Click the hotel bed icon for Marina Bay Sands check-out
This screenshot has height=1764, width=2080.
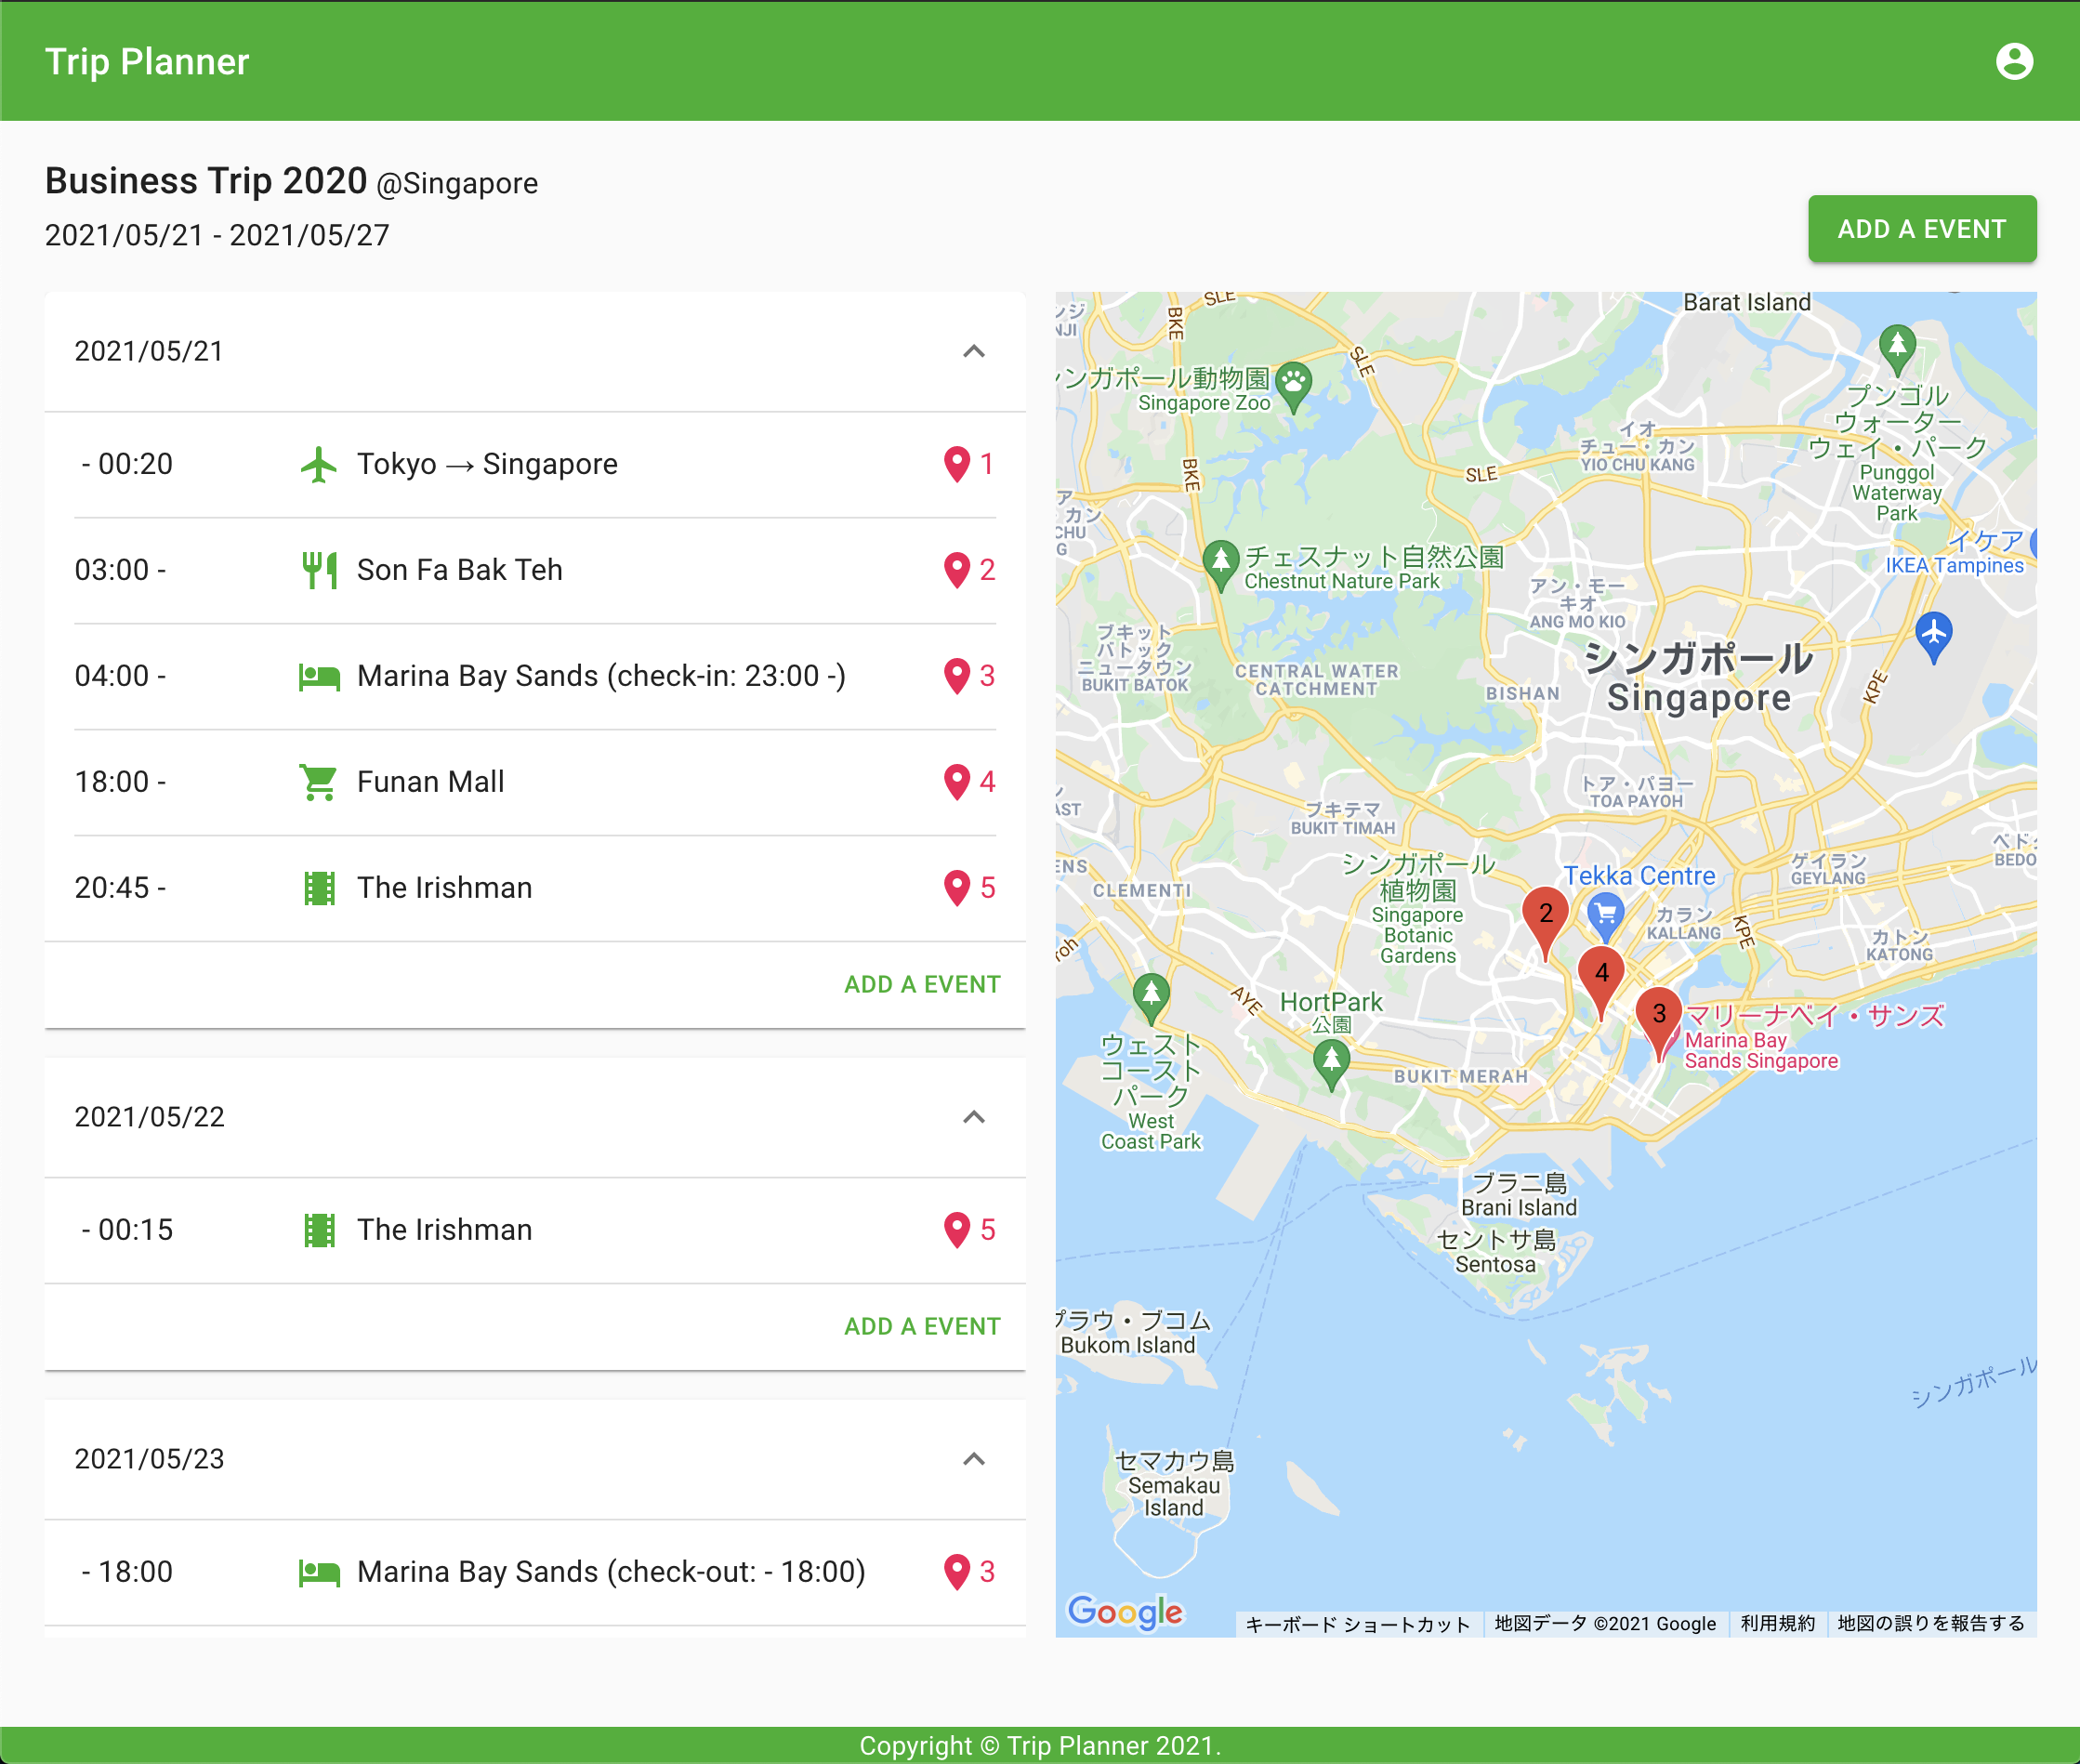319,1573
